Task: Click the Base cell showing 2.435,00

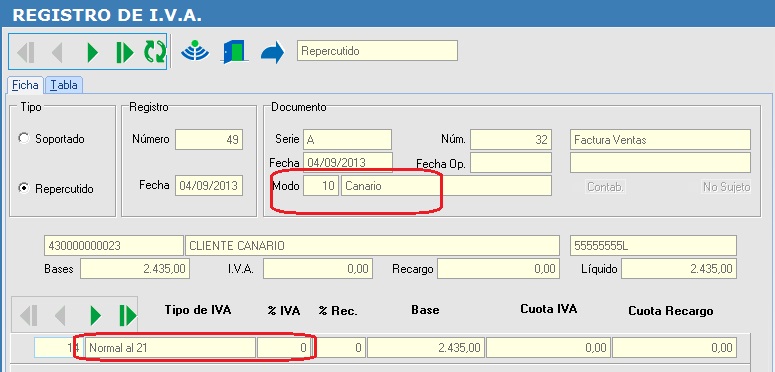Action: pyautogui.click(x=426, y=347)
